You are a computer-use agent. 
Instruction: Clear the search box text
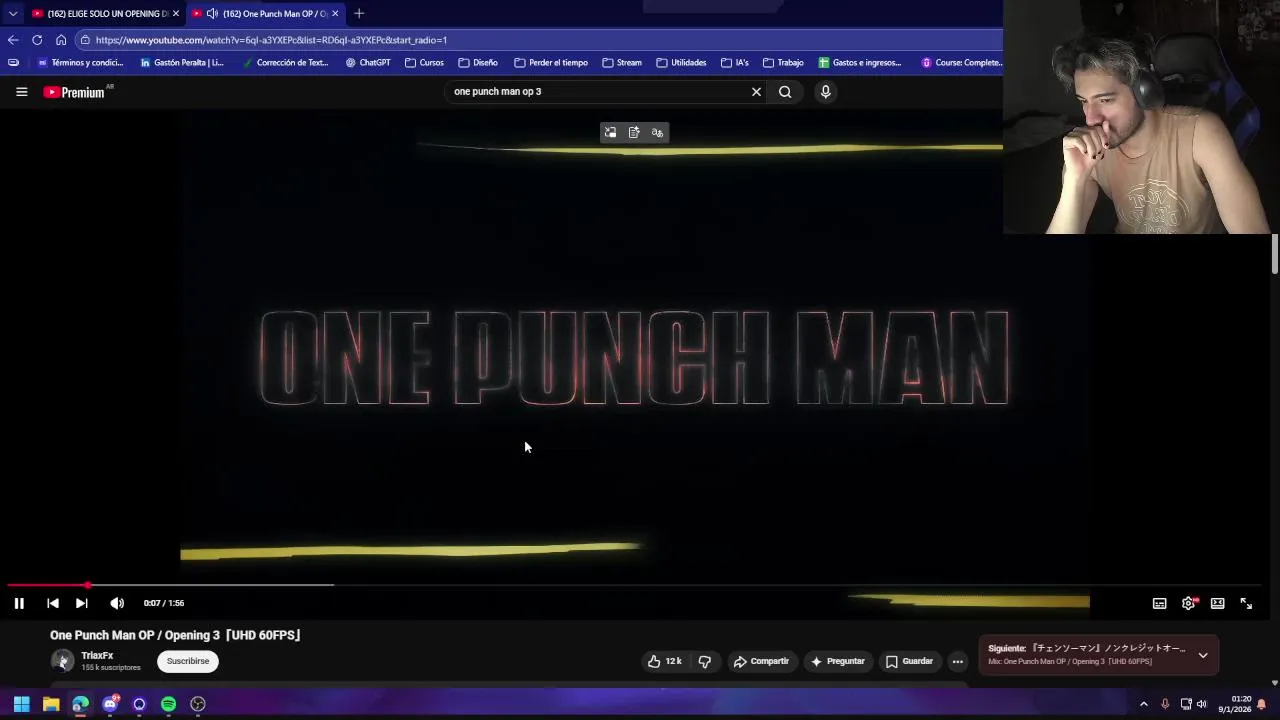[x=756, y=92]
